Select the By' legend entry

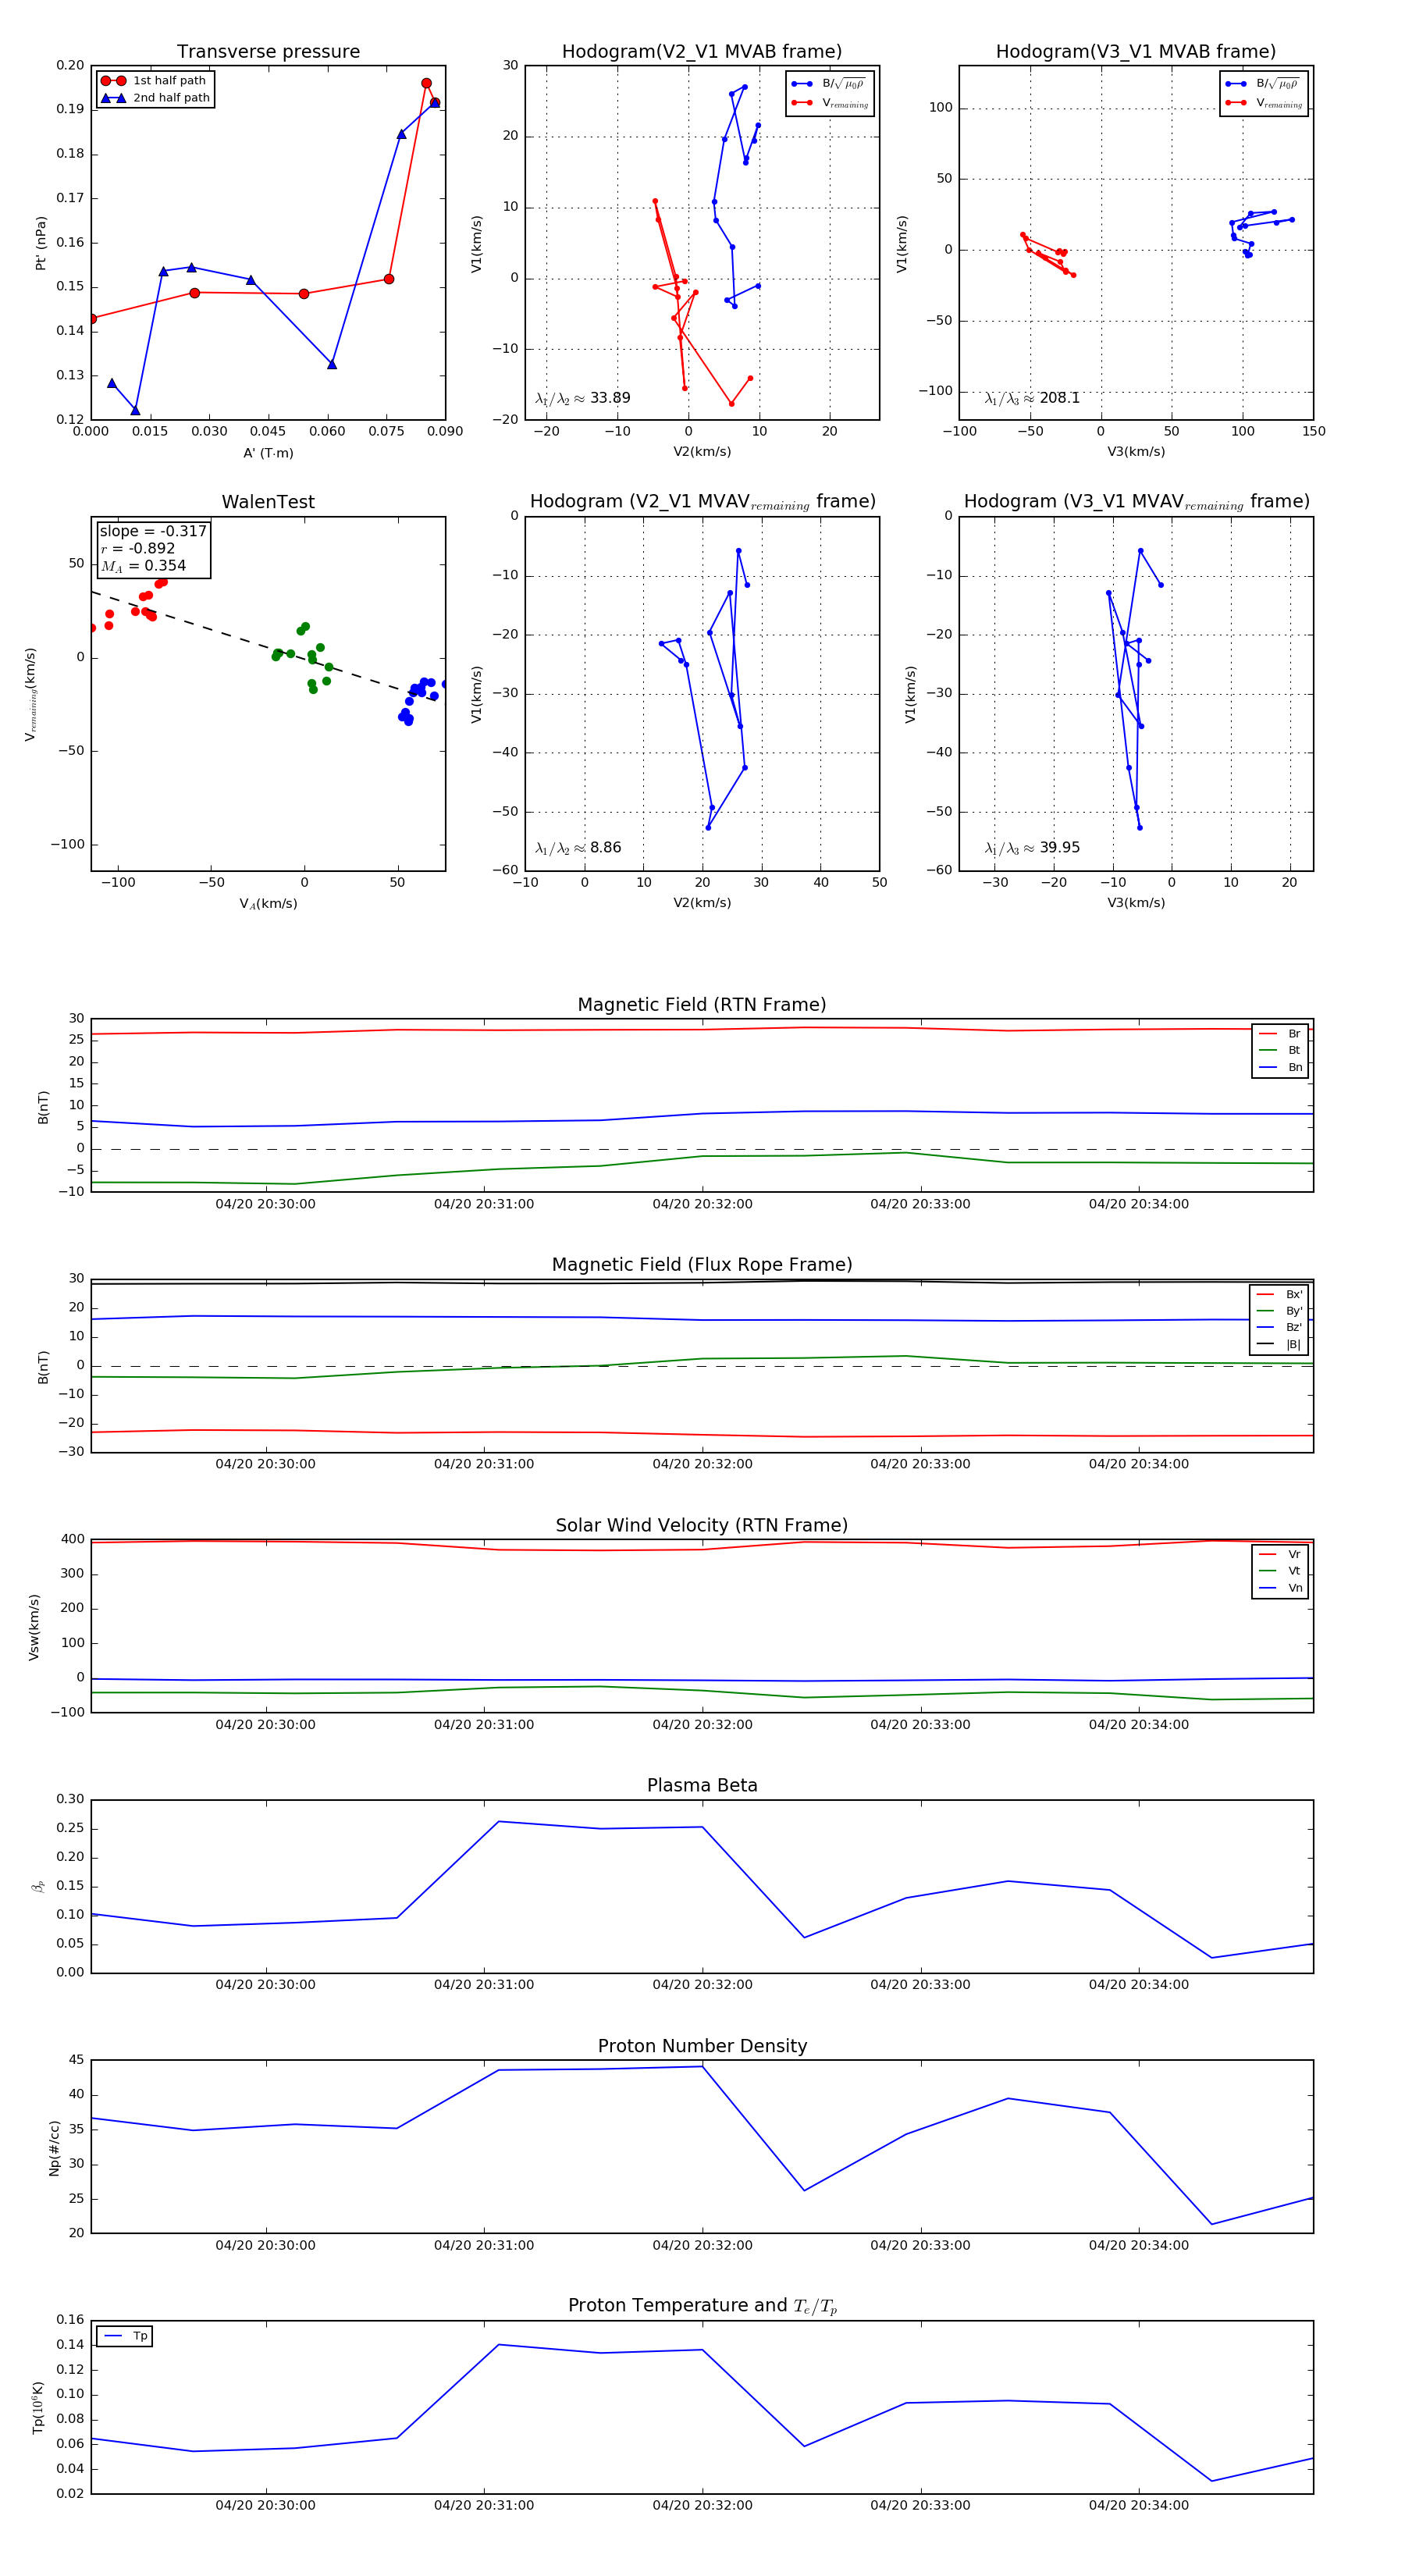point(1279,1311)
